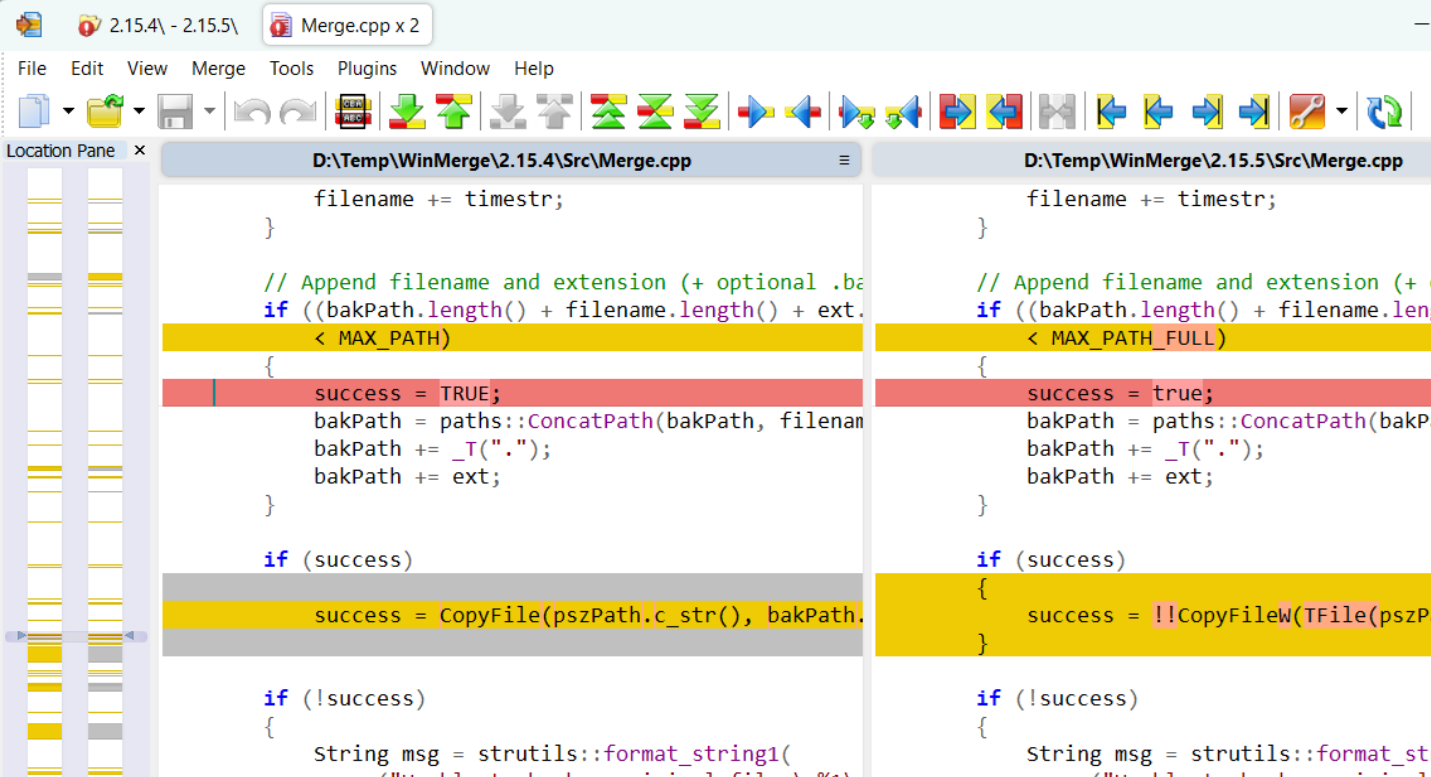This screenshot has width=1431, height=777.
Task: Expand the New document dropdown arrow
Action: 68,111
